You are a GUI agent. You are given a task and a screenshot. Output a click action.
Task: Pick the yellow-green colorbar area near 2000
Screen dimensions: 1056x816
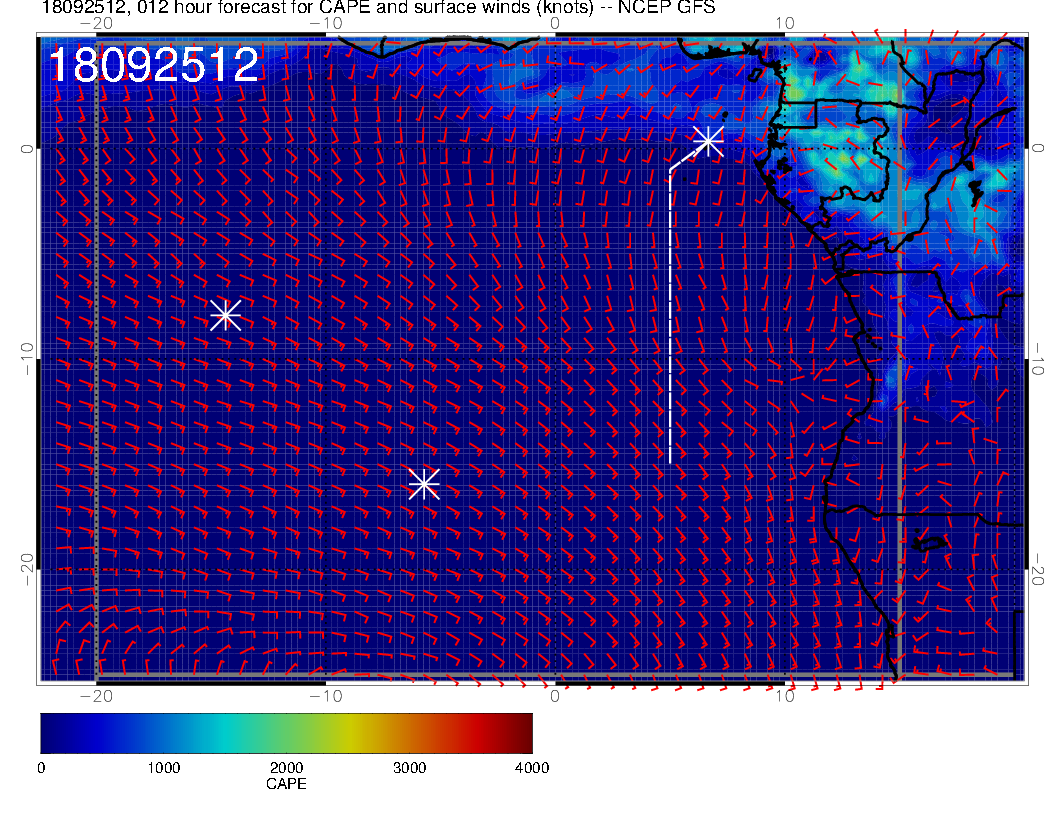(x=290, y=732)
